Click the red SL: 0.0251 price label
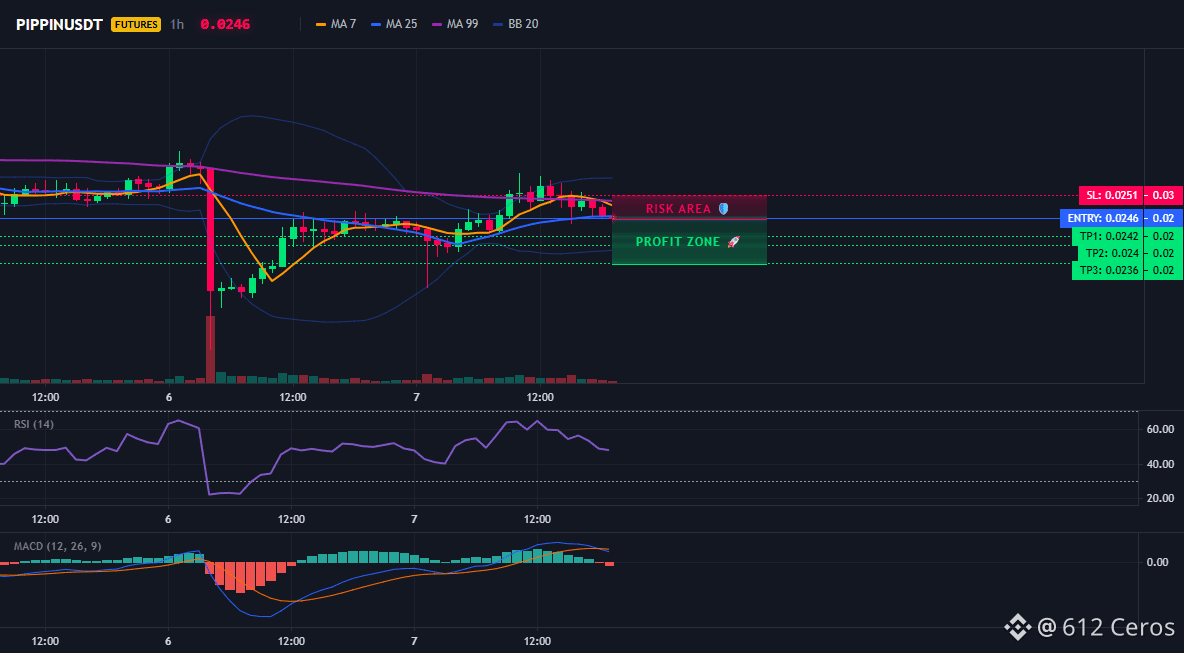This screenshot has height=653, width=1184. coord(1111,196)
